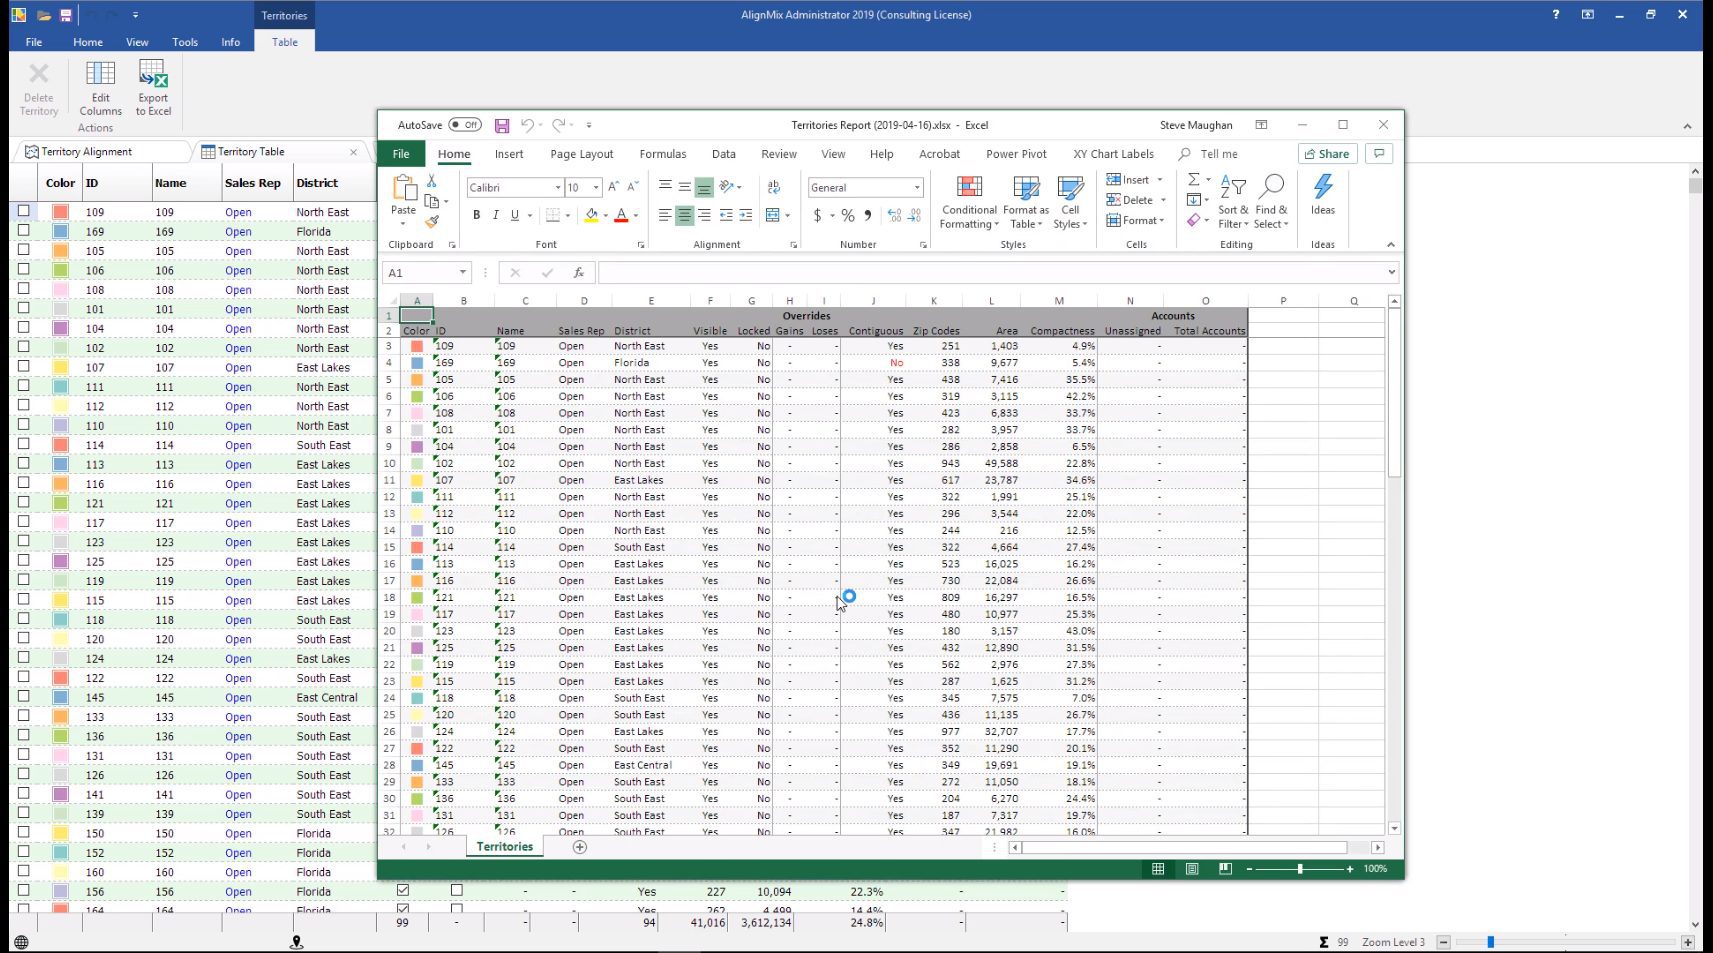Viewport: 1713px width, 953px height.
Task: Switch to Page Layout view in Excel status bar
Action: pyautogui.click(x=1192, y=869)
